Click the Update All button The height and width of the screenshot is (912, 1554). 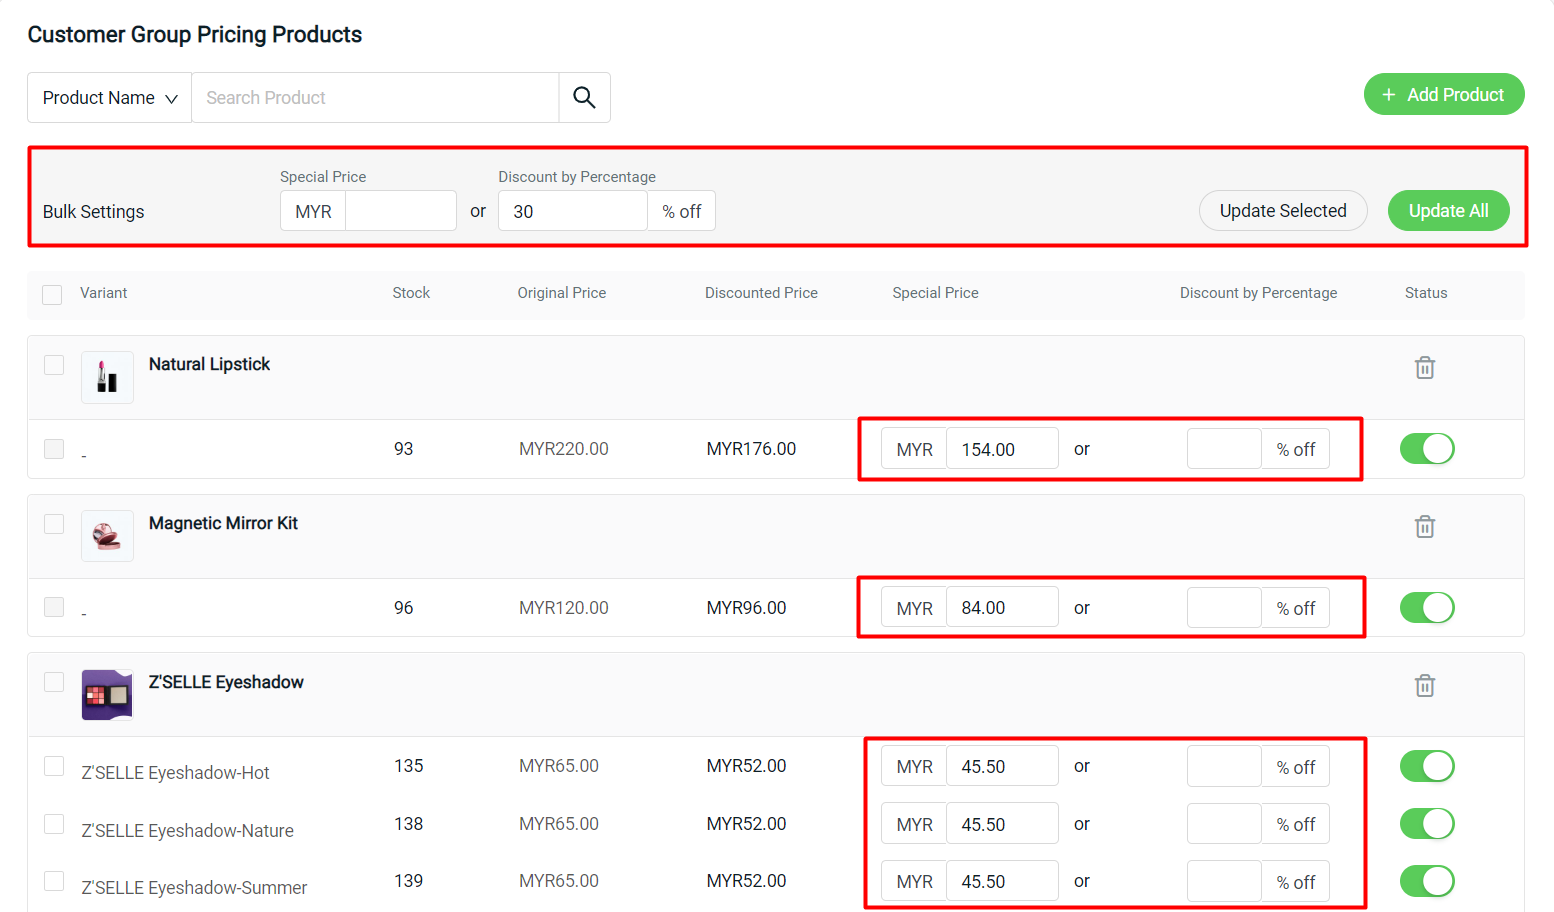tap(1448, 210)
